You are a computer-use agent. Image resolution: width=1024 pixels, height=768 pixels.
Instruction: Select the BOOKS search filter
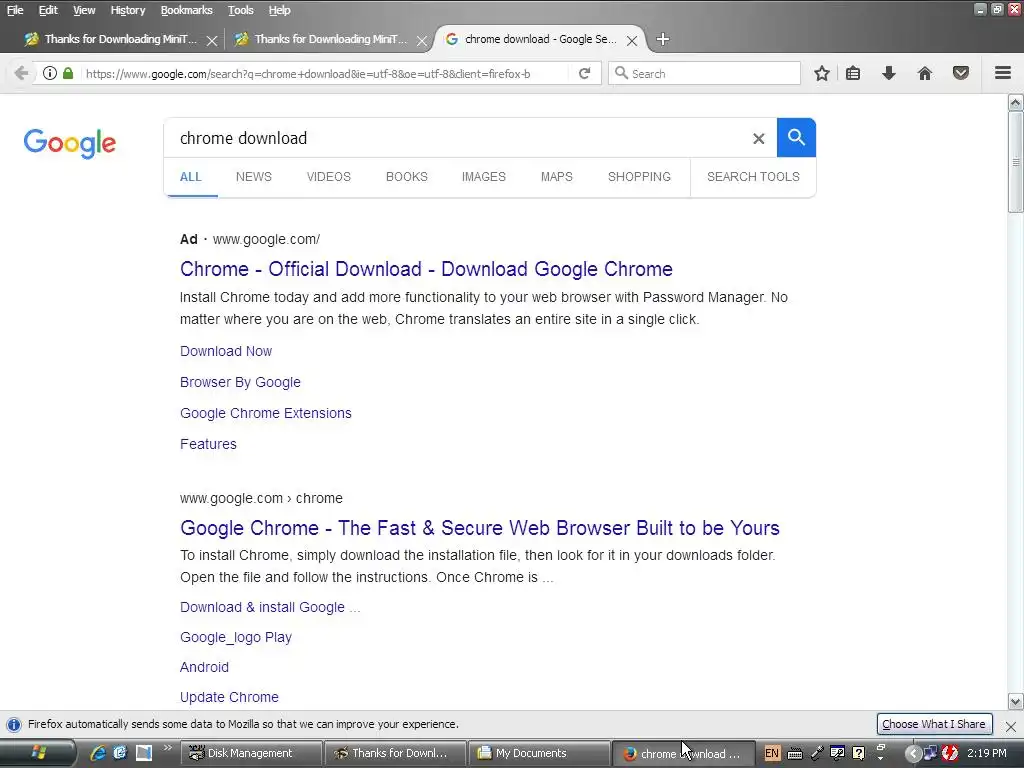pos(406,176)
